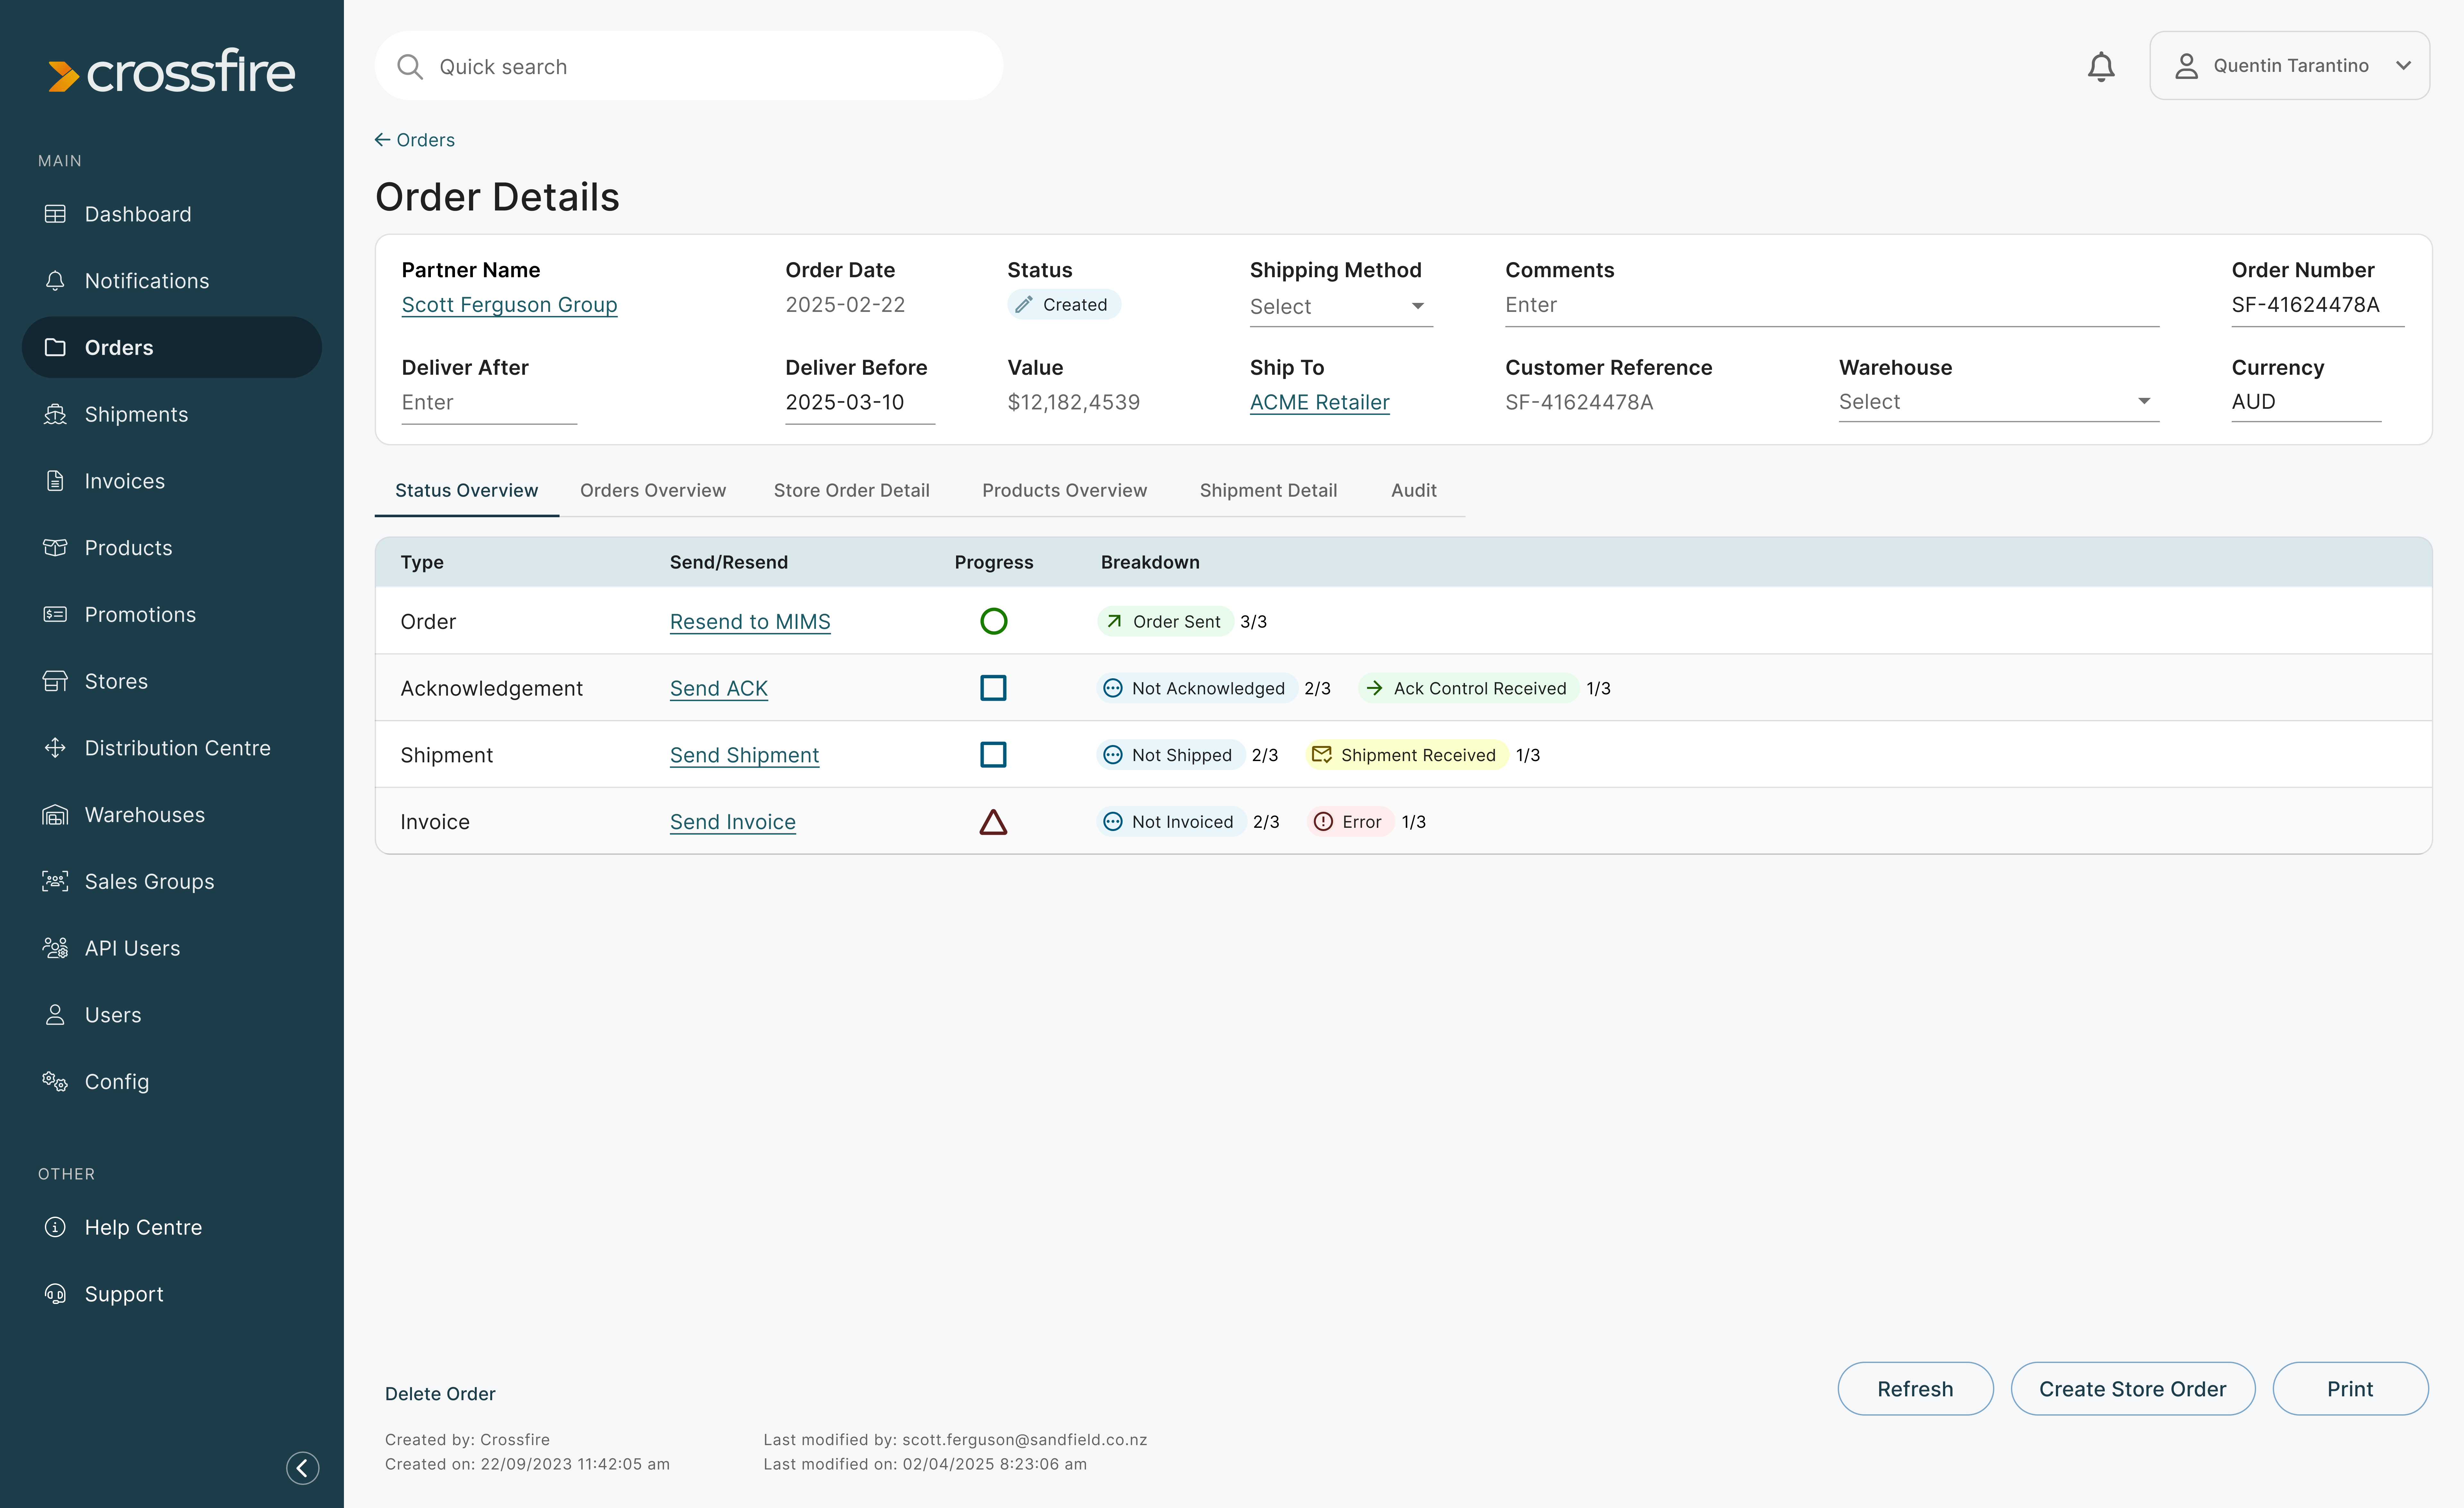
Task: Click the Distribution Centre sidebar icon
Action: tap(55, 748)
